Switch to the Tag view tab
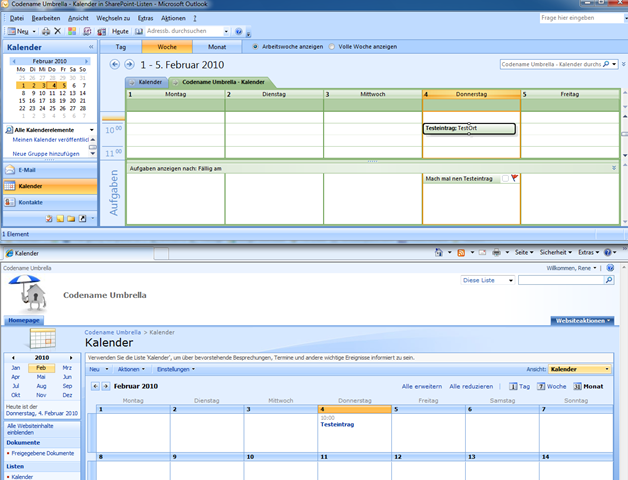Screen dimensions: 628x480 click(121, 46)
